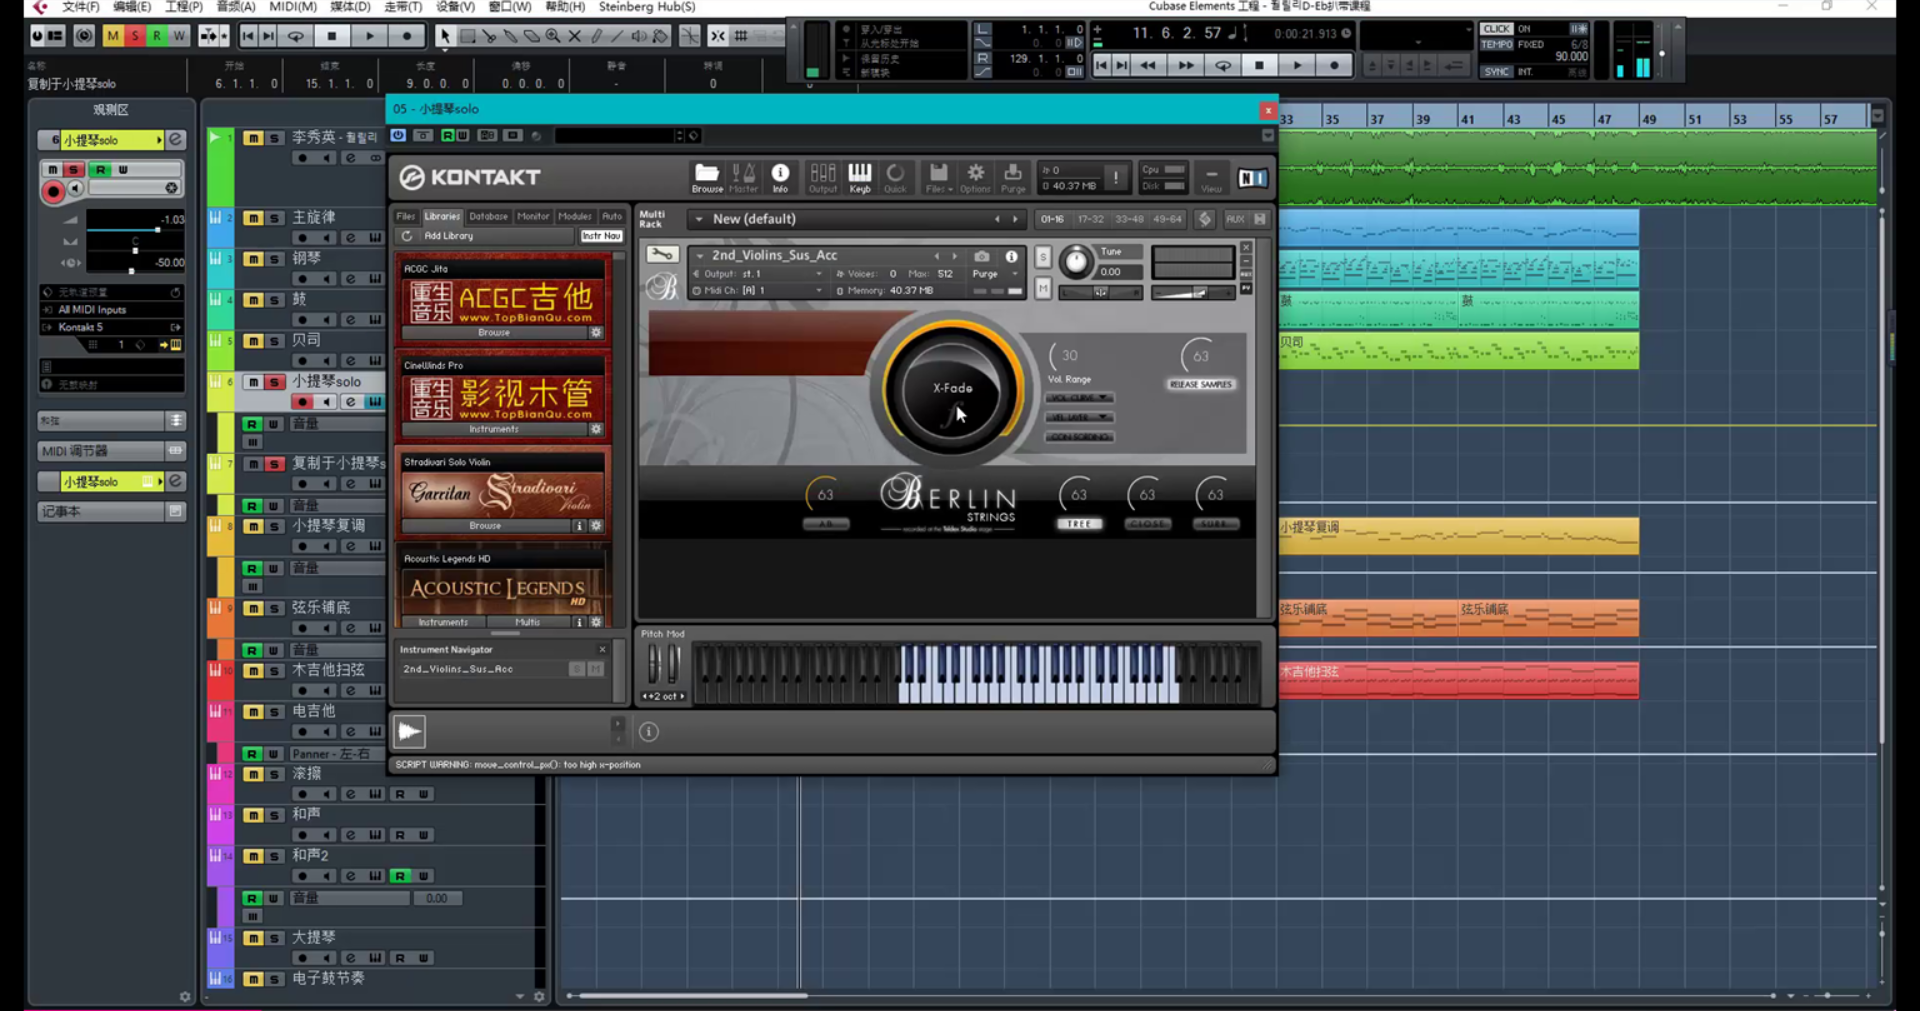Image resolution: width=1920 pixels, height=1011 pixels.
Task: Click the Instr Nav button
Action: click(x=602, y=236)
